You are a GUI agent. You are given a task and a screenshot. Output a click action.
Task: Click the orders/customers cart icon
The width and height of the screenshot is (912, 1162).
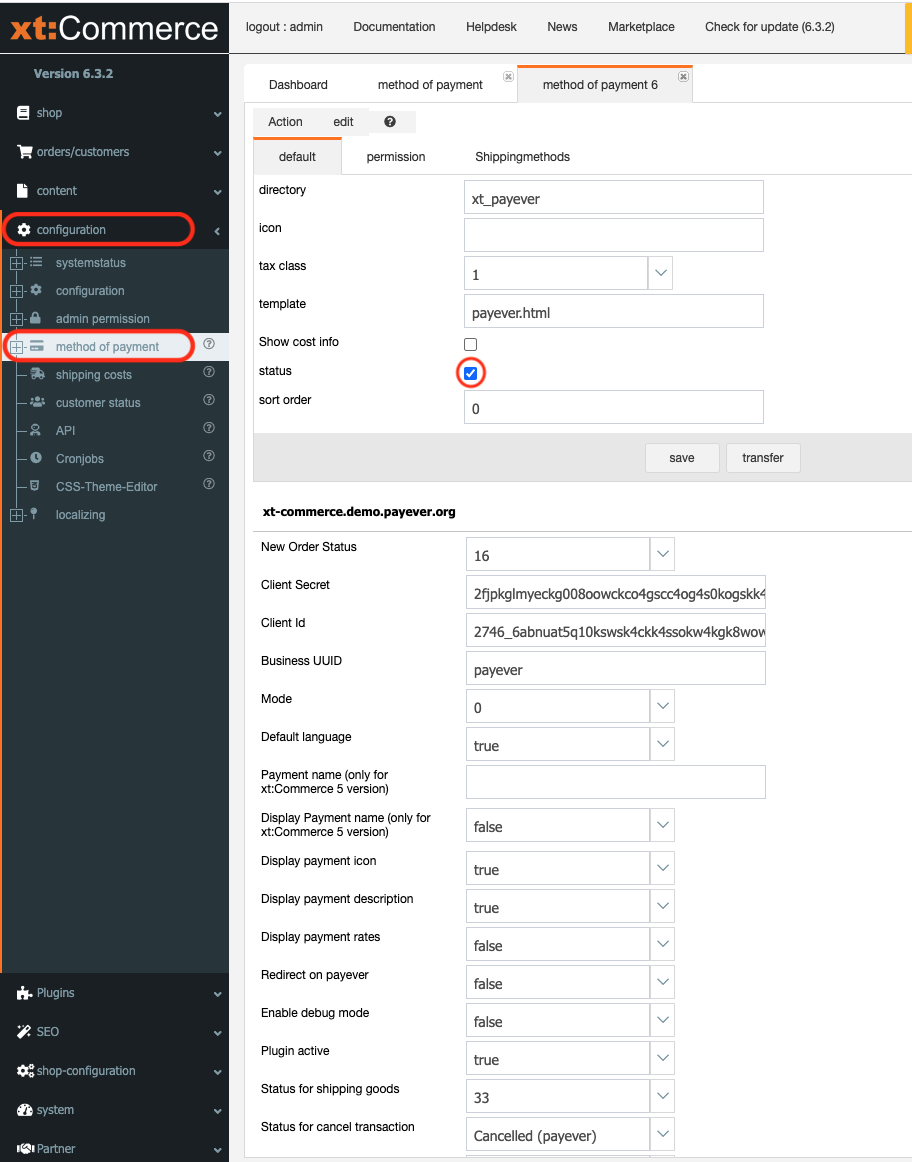tap(24, 152)
